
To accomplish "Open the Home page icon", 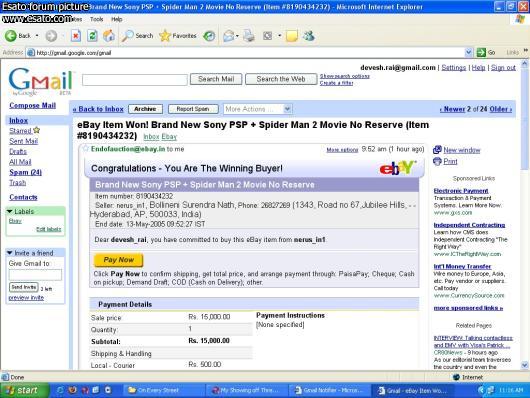I will point(109,36).
